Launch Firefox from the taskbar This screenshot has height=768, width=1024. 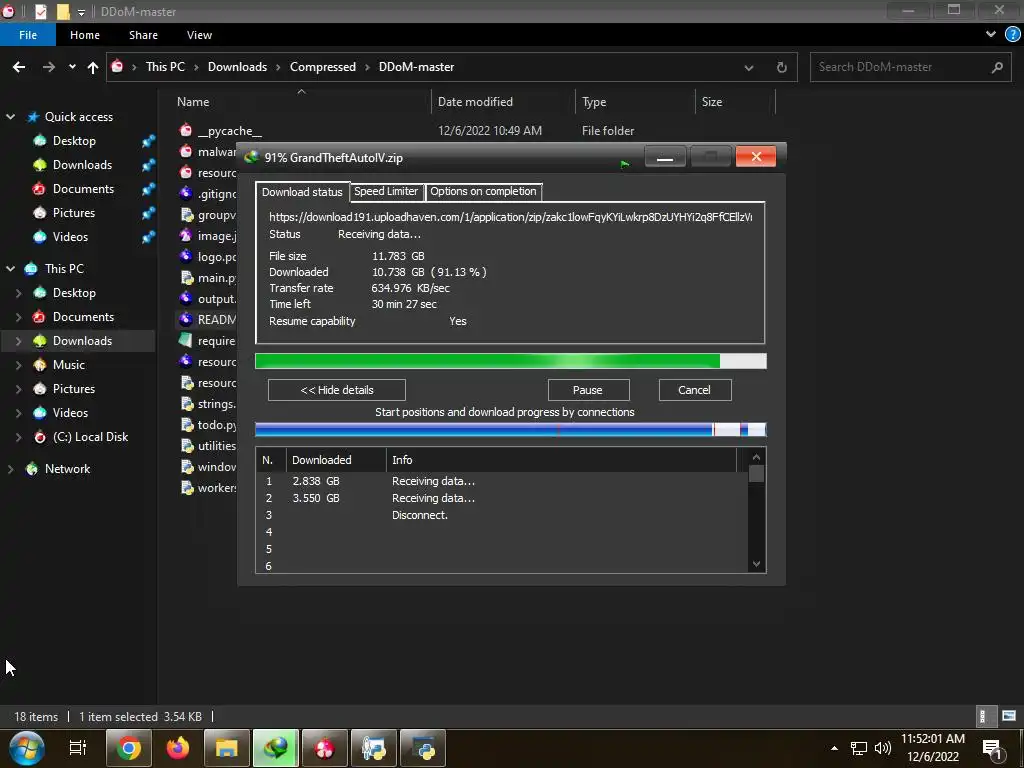[x=178, y=748]
